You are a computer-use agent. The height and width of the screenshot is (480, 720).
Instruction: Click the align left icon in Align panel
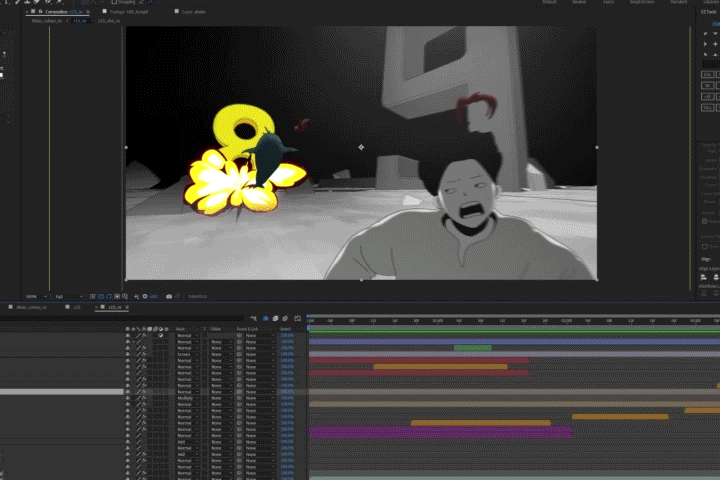point(703,277)
